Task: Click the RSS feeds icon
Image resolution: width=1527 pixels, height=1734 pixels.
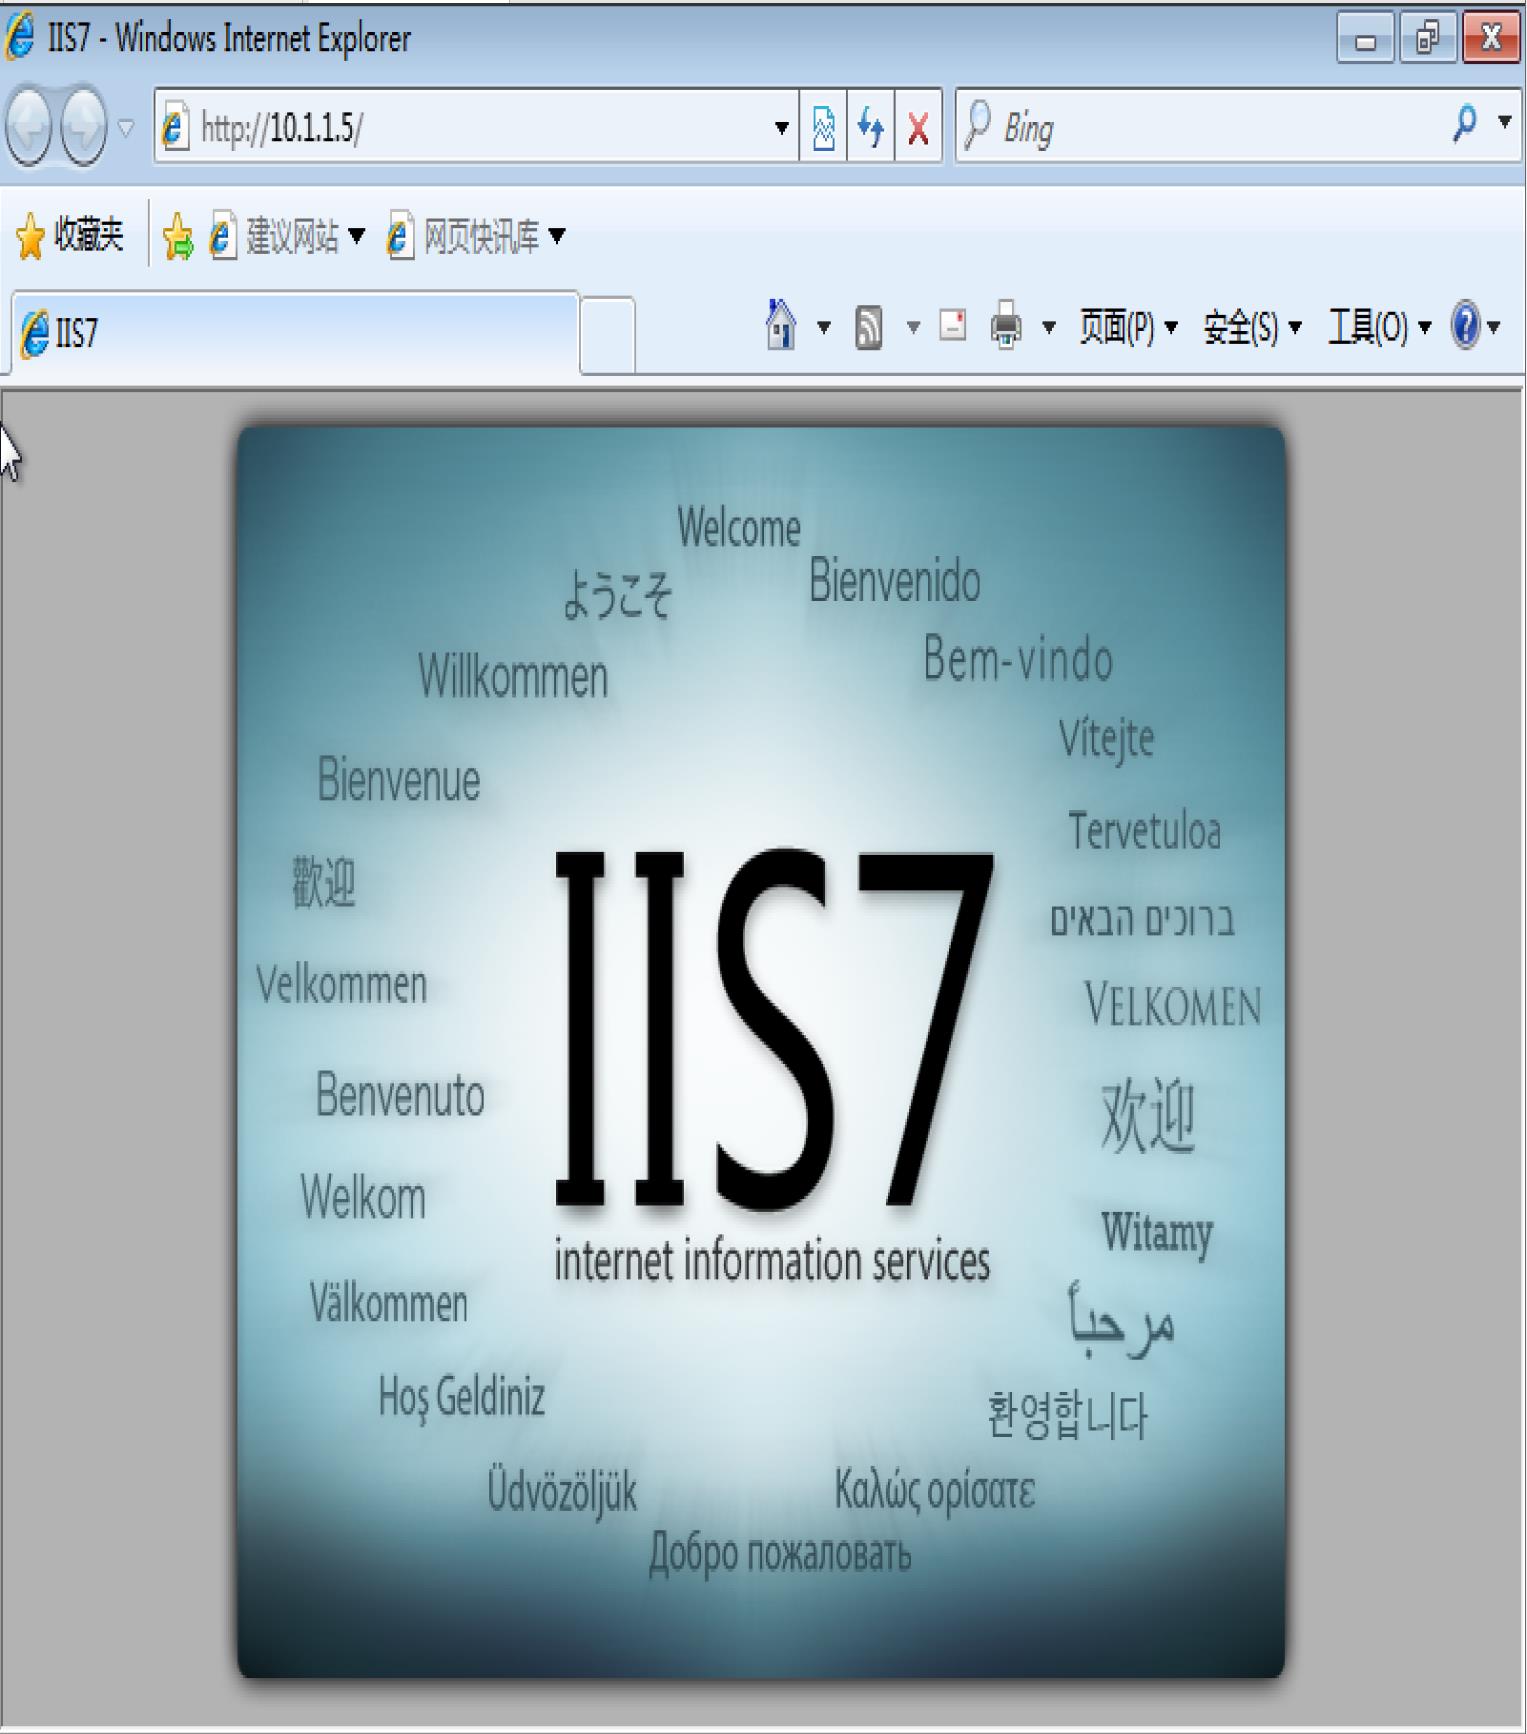Action: (869, 327)
